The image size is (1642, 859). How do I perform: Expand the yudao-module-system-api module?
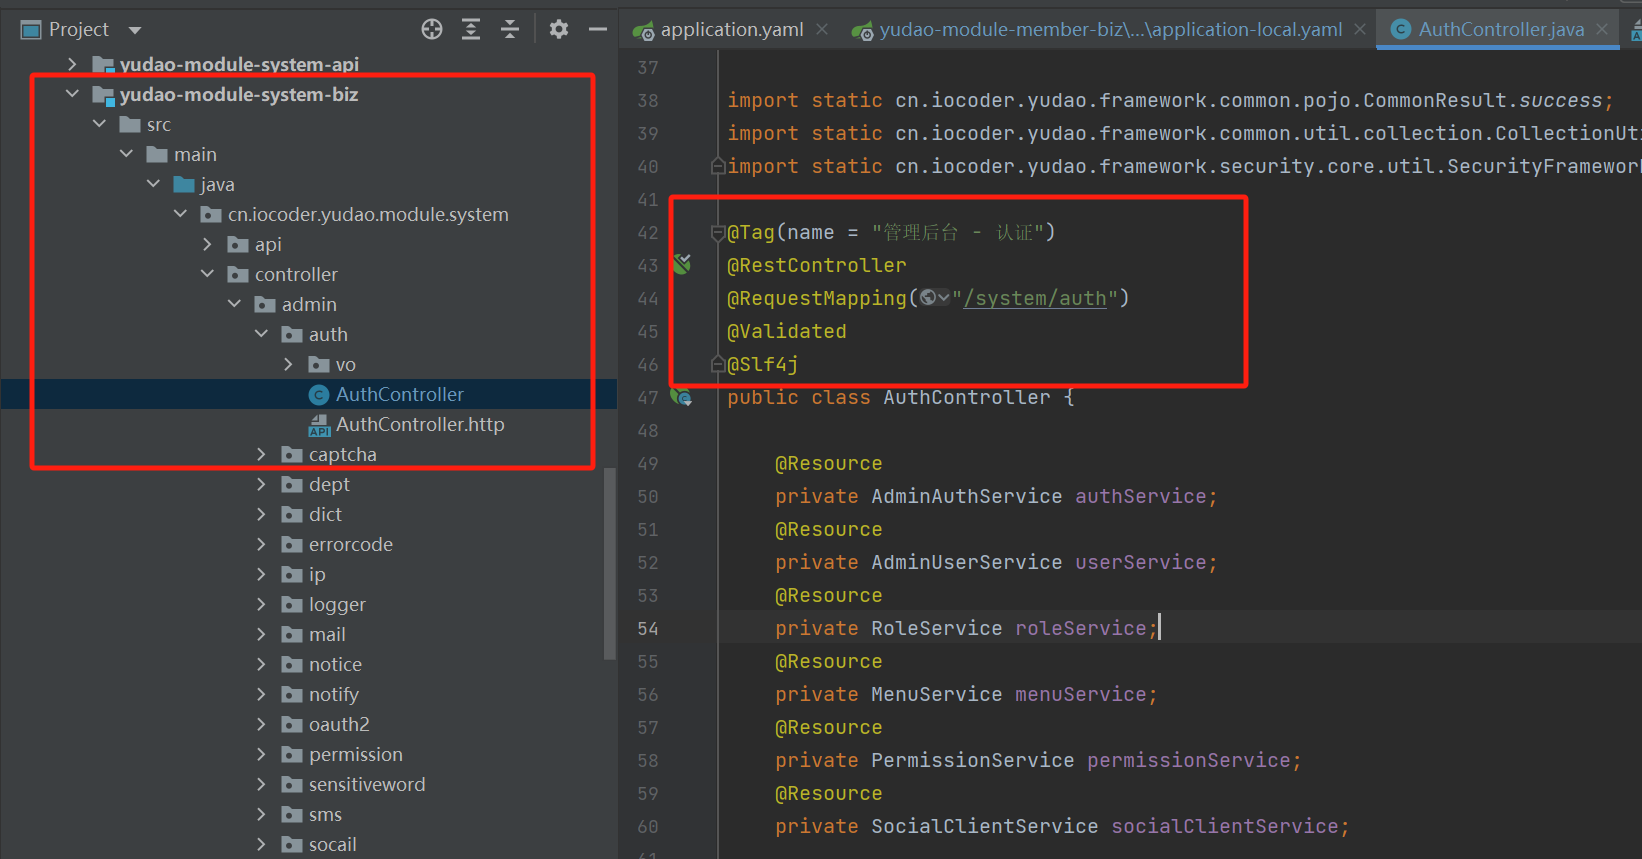pos(72,64)
